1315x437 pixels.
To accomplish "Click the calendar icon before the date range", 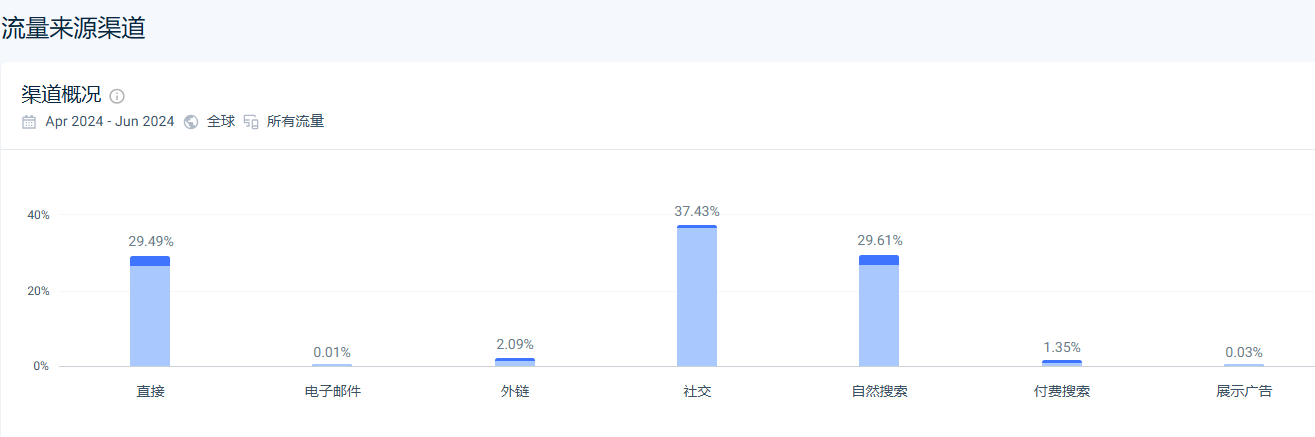I will click(x=29, y=122).
